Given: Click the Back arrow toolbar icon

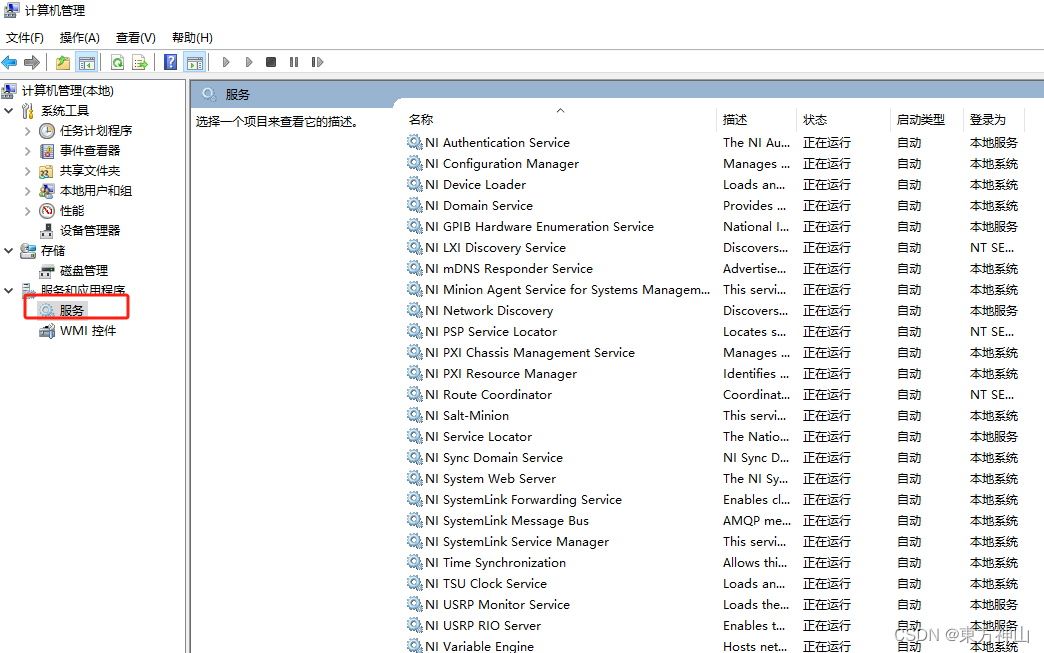Looking at the screenshot, I should click(9, 63).
